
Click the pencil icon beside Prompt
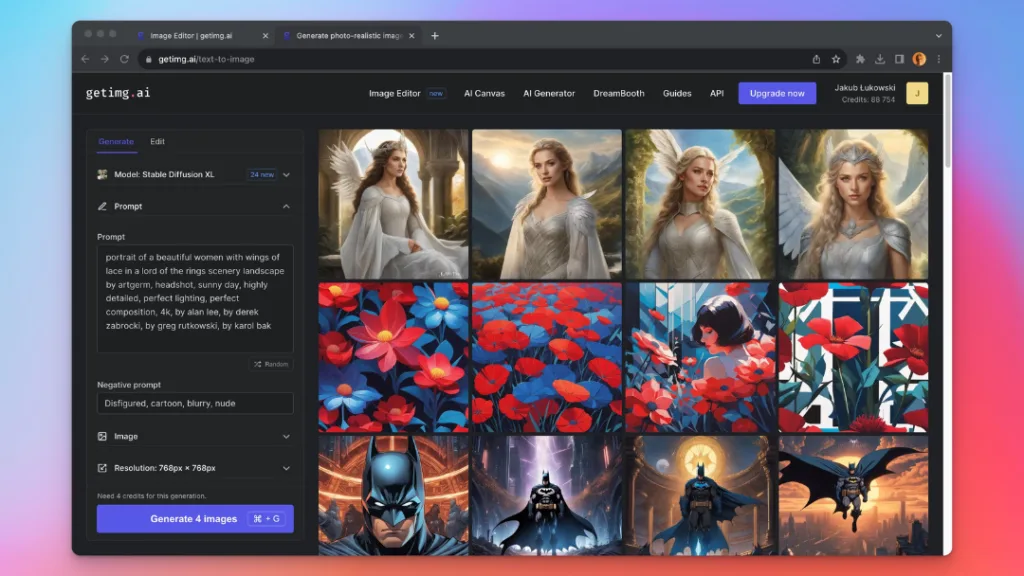point(103,206)
